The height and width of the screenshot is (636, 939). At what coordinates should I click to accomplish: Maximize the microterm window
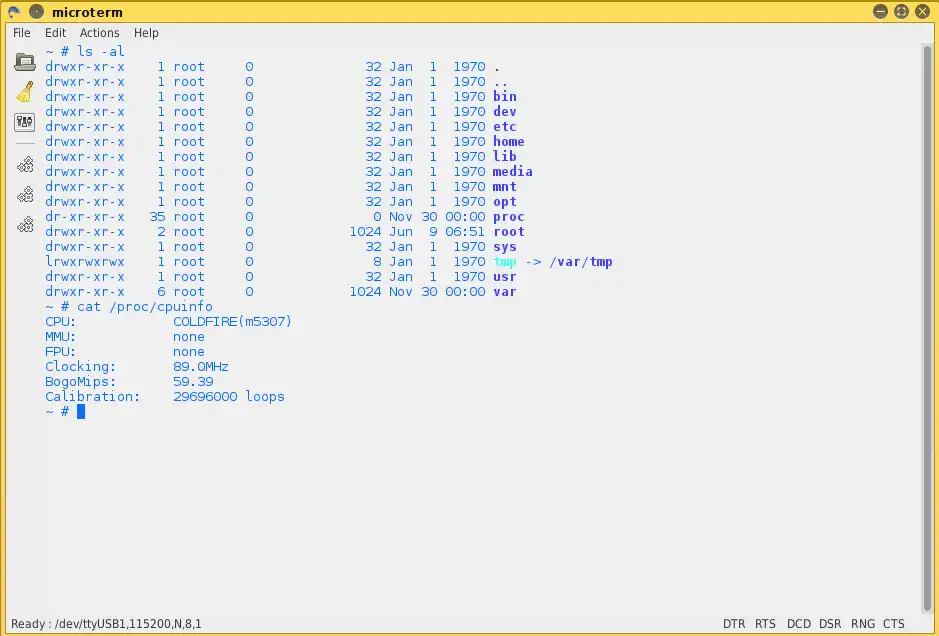(901, 11)
